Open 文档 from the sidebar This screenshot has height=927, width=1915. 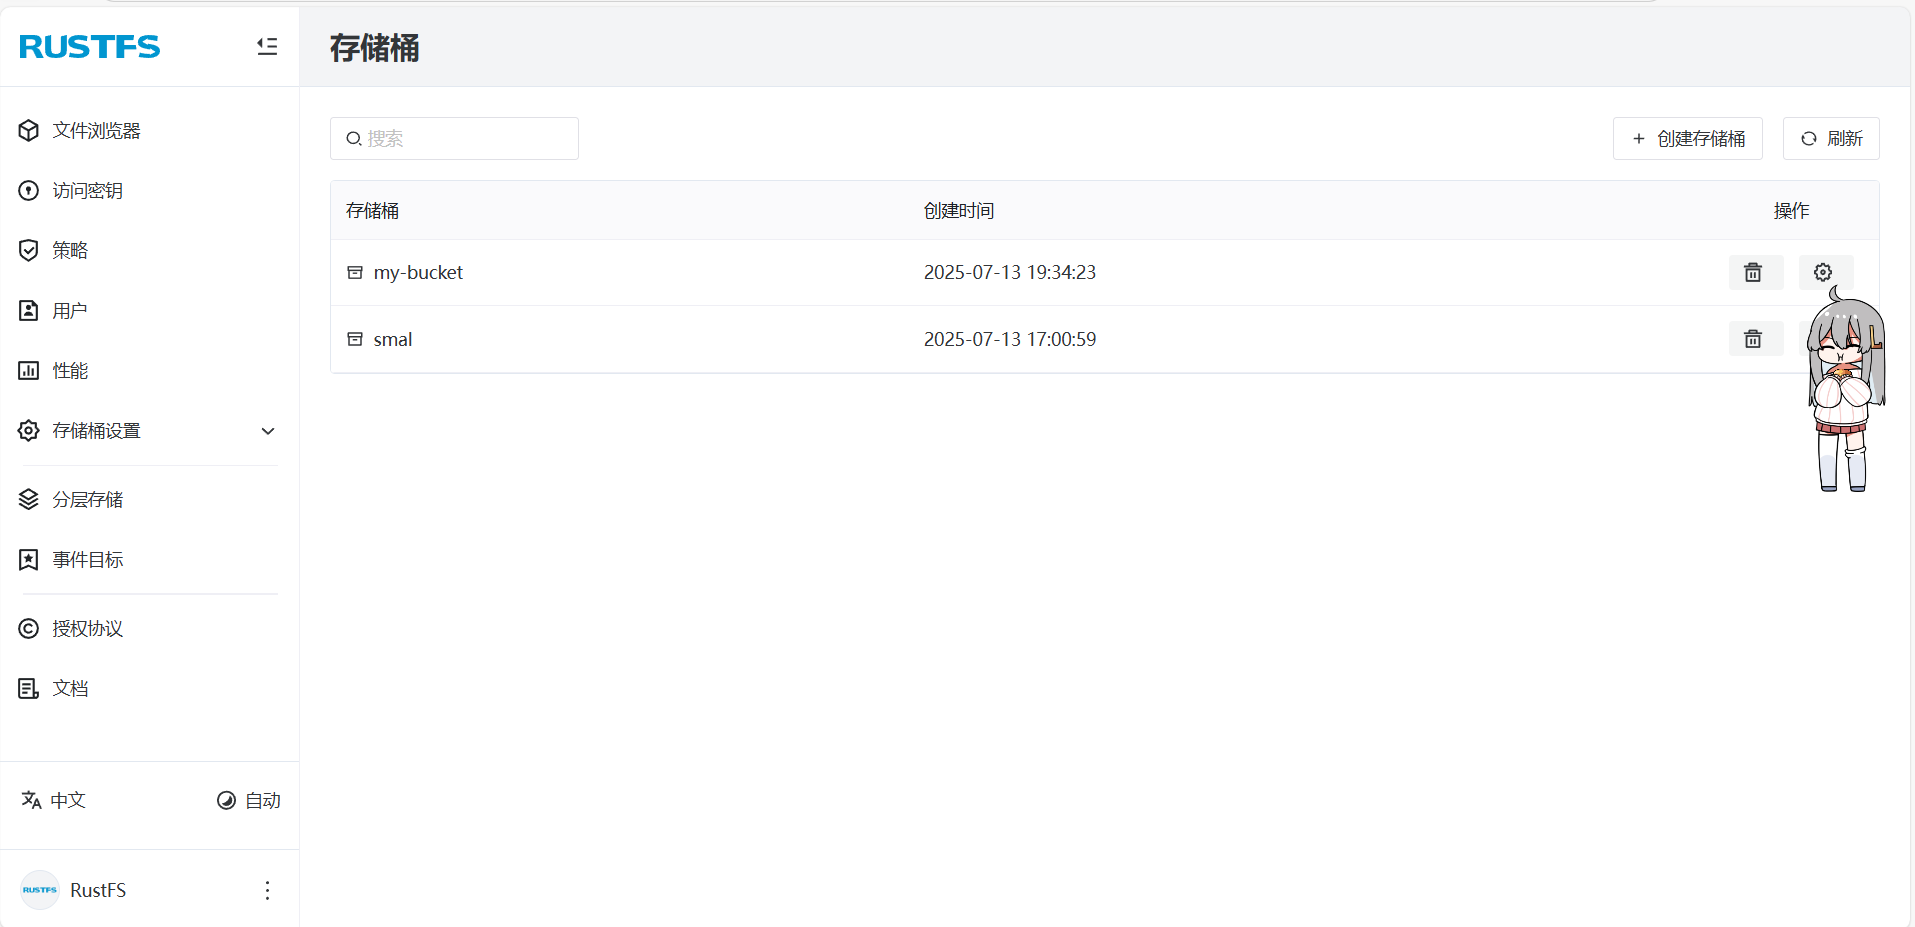(x=69, y=687)
